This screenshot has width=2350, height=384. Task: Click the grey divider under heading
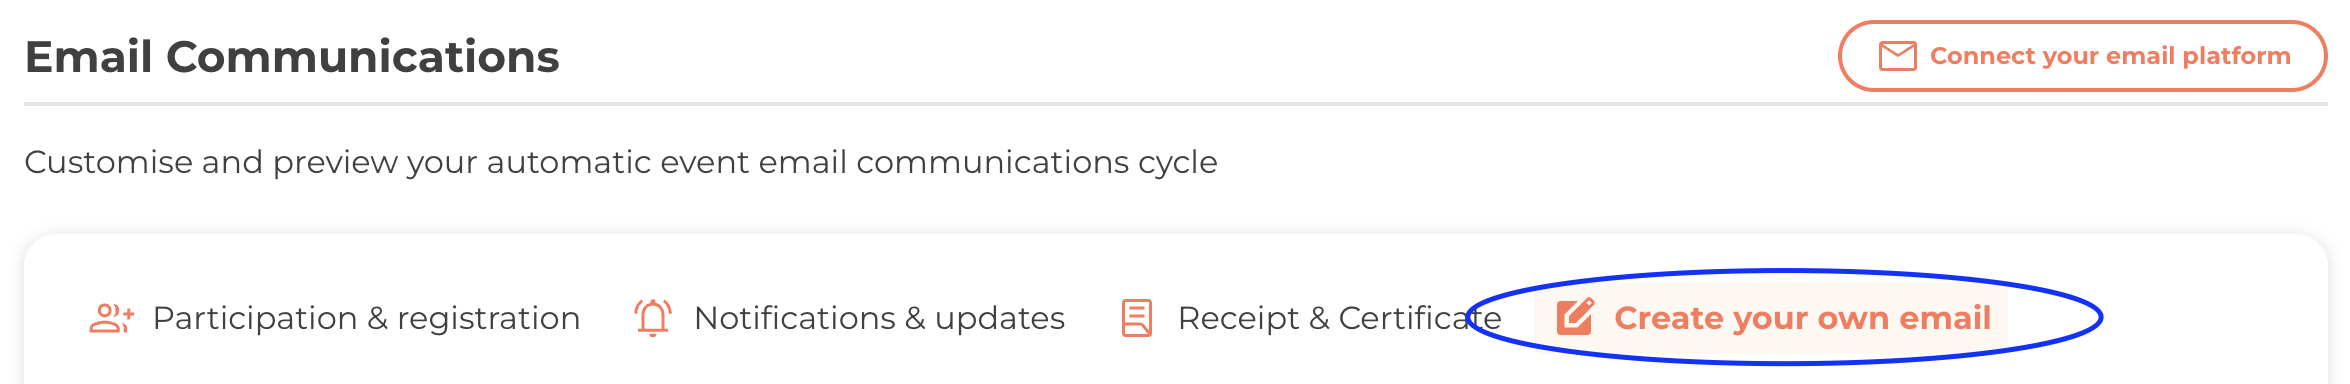pyautogui.click(x=1176, y=104)
